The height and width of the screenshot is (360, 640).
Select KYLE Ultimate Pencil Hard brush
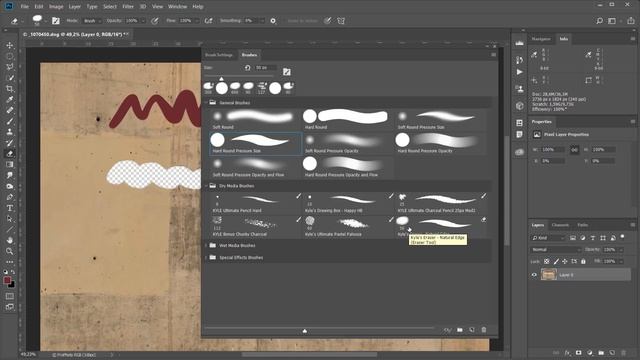point(256,203)
